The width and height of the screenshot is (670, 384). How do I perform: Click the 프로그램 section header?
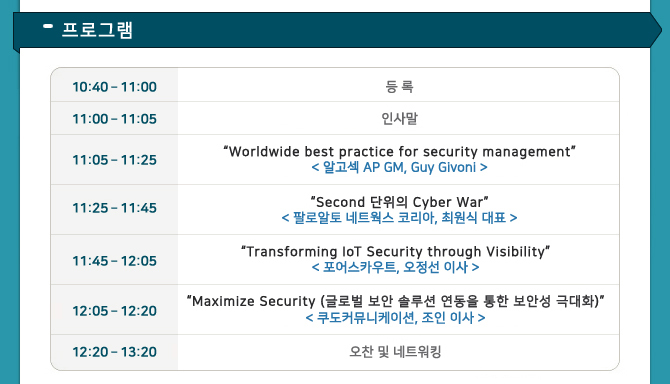pyautogui.click(x=97, y=30)
